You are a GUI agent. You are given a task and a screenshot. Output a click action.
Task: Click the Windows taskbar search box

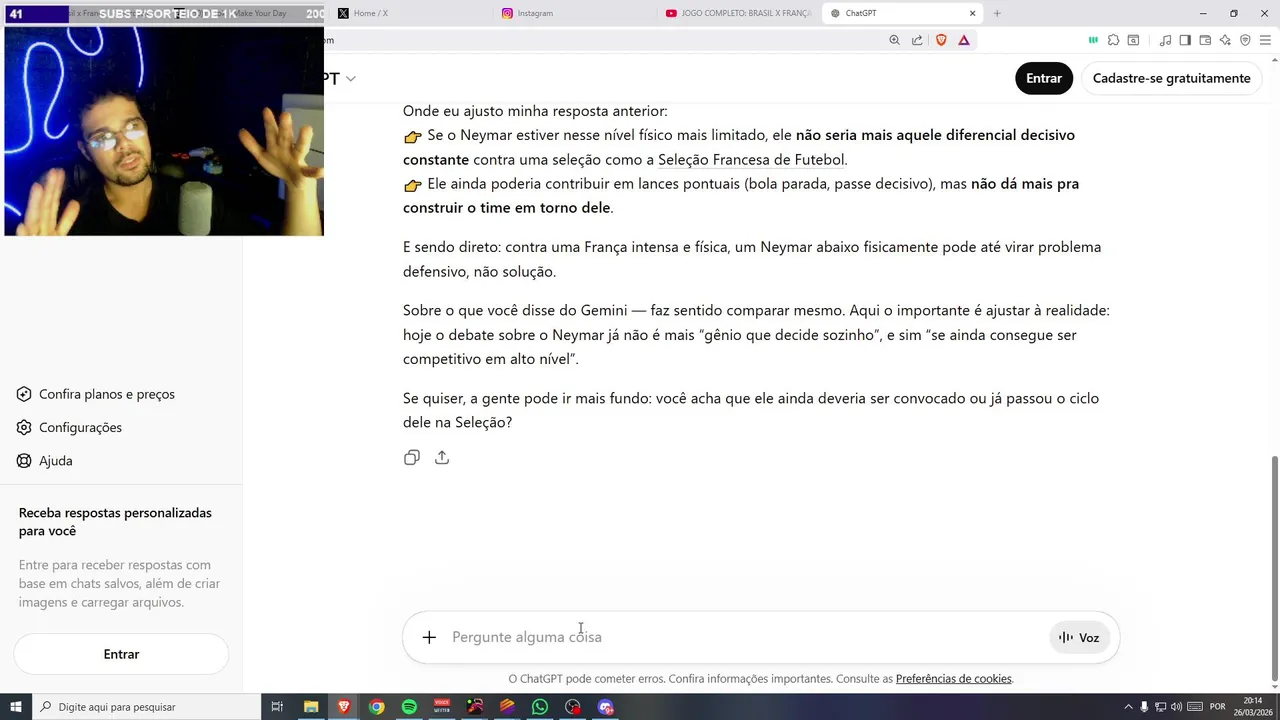[146, 707]
